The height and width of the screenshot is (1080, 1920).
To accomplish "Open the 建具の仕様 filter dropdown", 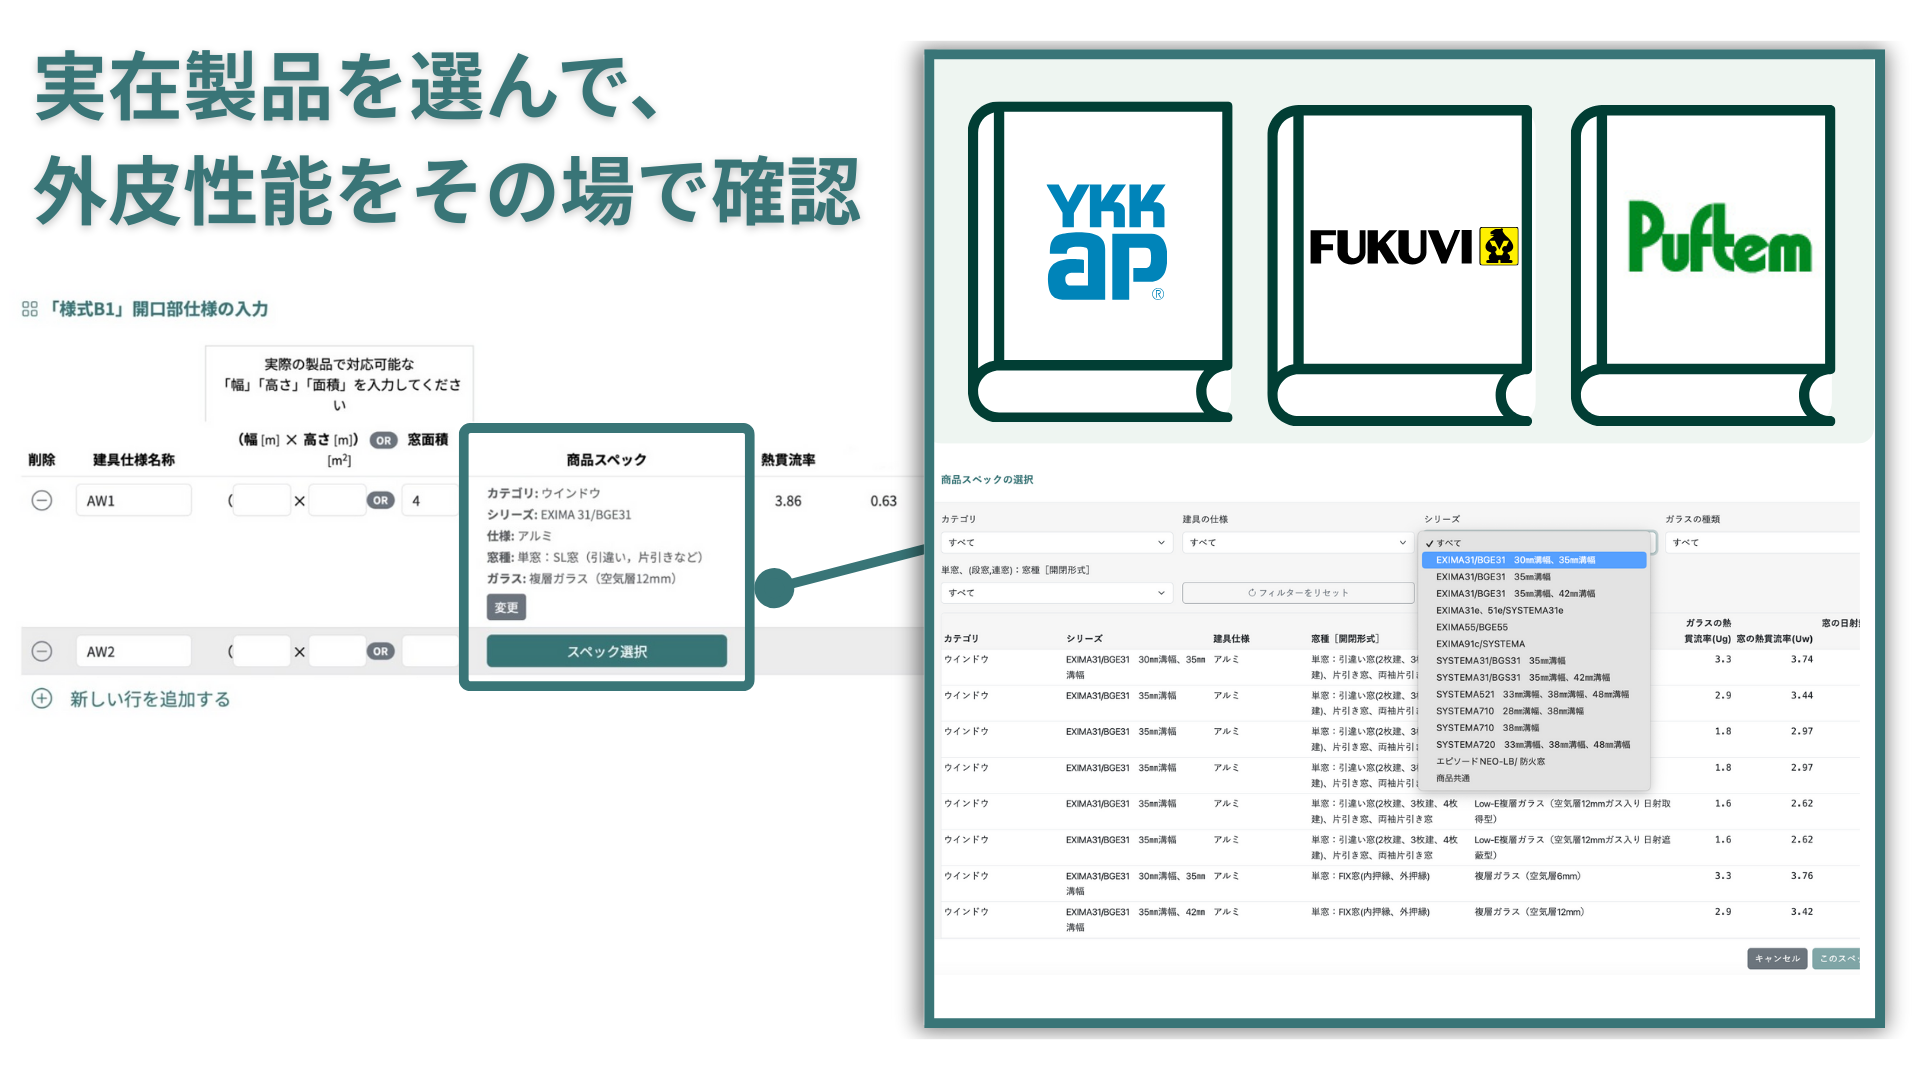I will (x=1297, y=542).
